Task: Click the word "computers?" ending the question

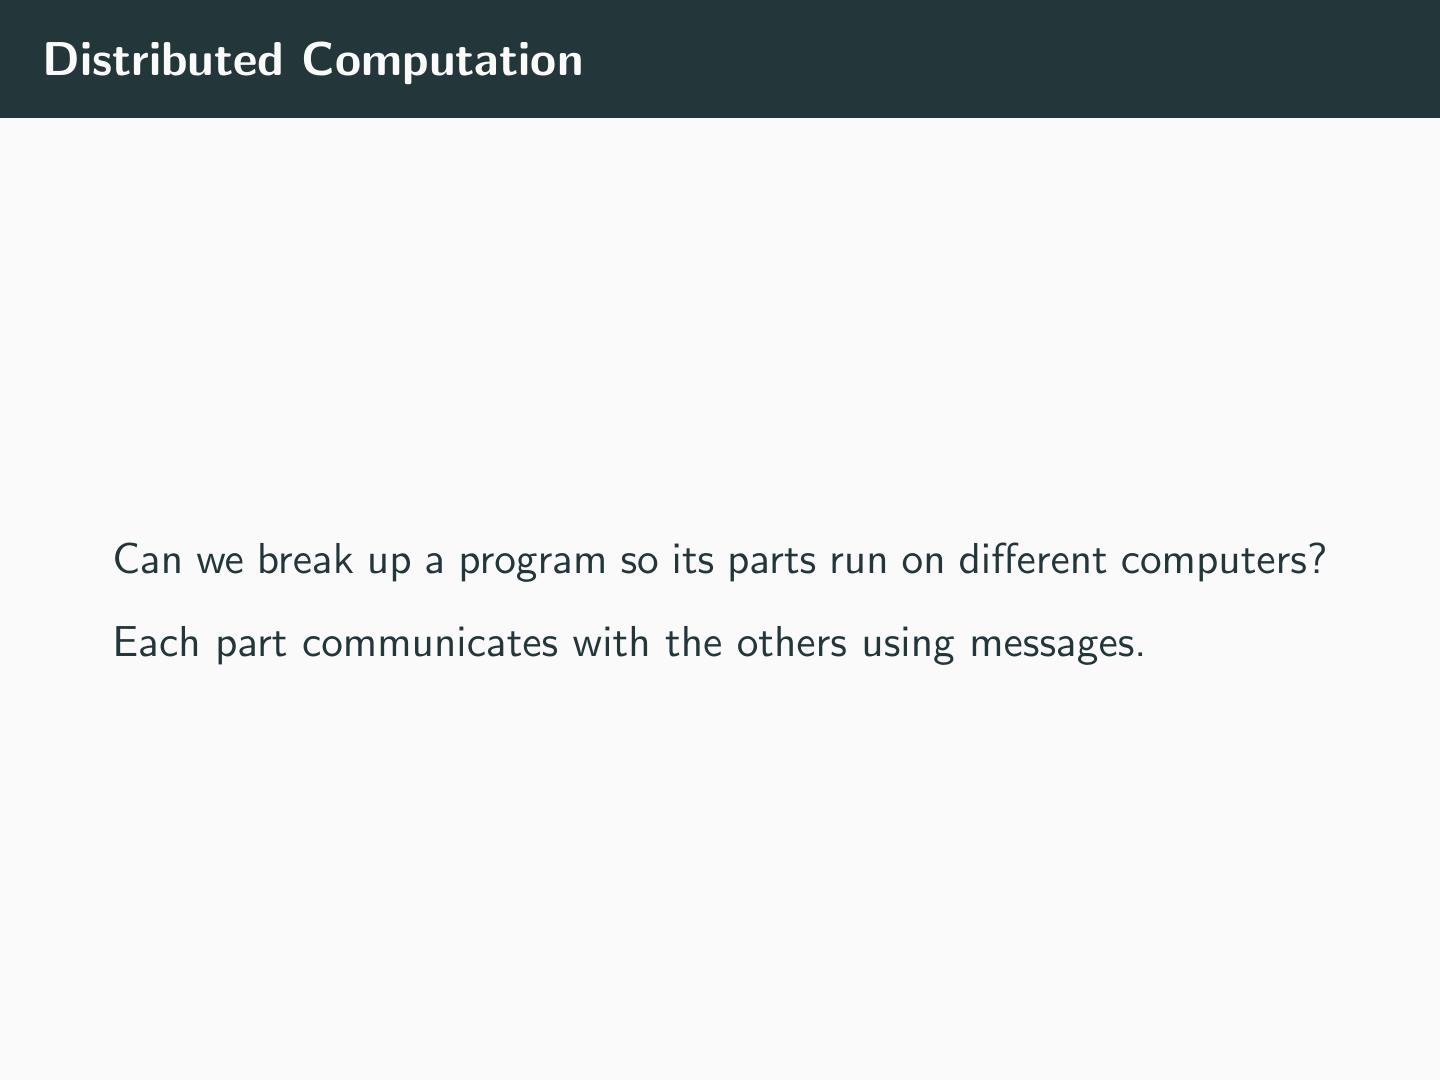Action: click(1223, 562)
